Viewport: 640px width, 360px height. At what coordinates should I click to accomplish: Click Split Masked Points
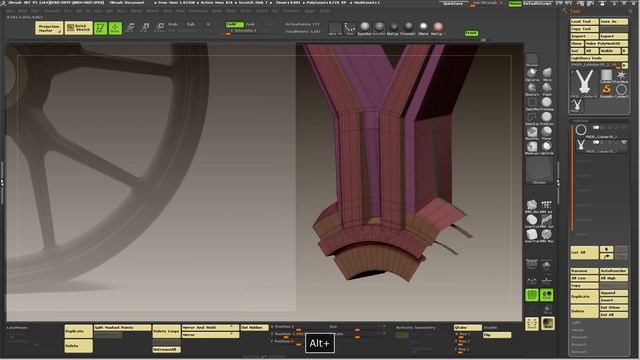tap(122, 328)
